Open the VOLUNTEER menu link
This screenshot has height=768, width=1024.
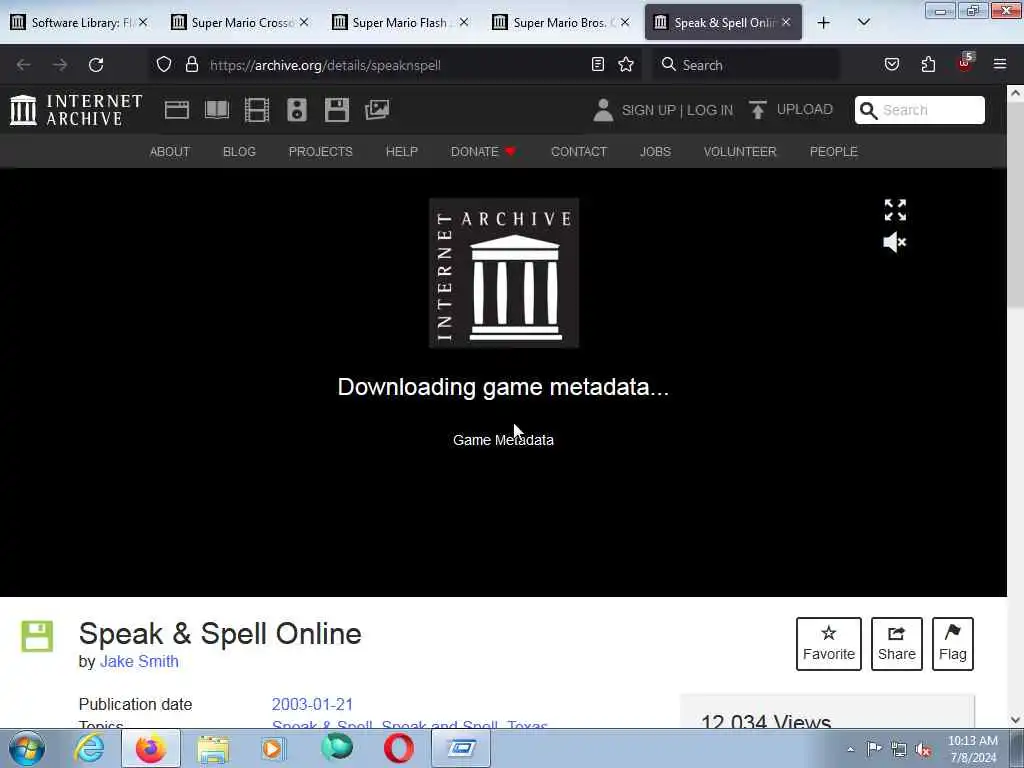(740, 152)
